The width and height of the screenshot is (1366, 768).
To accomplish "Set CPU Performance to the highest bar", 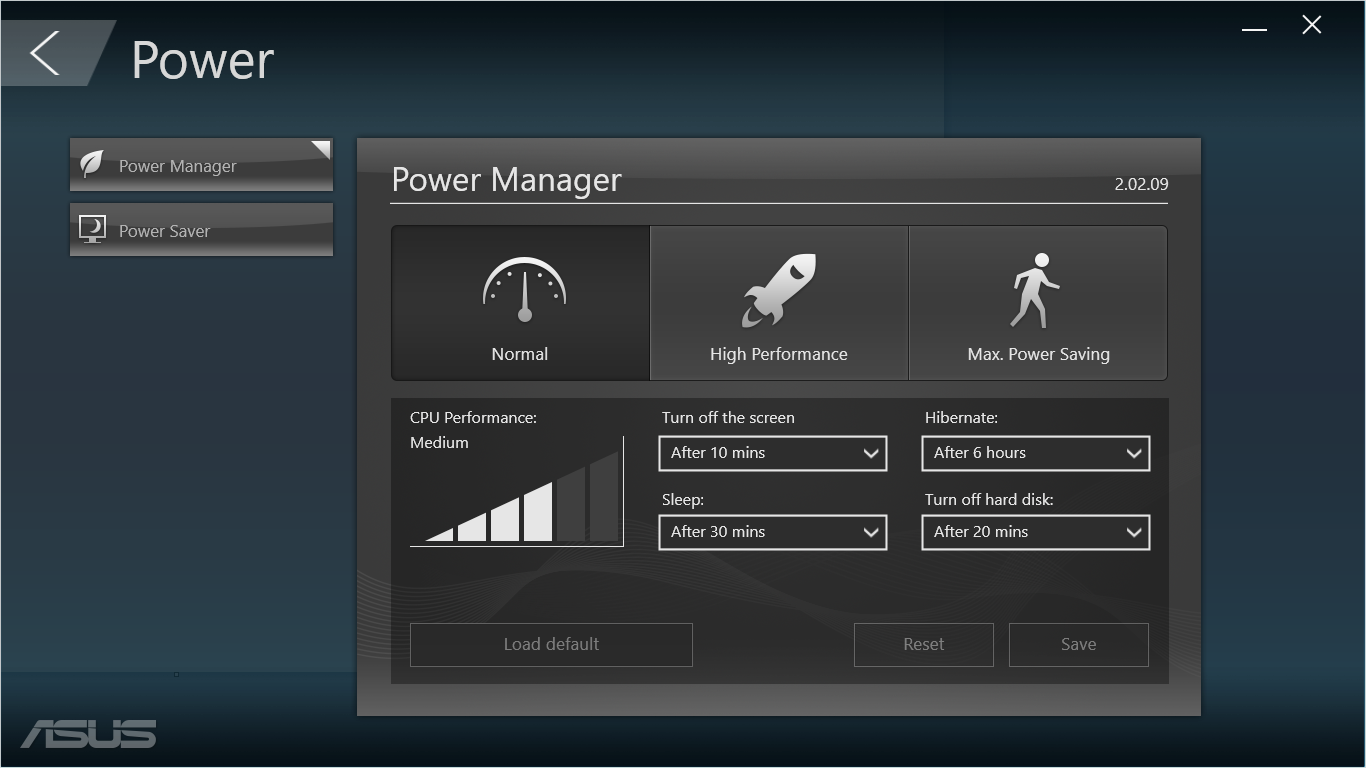I will tap(604, 497).
